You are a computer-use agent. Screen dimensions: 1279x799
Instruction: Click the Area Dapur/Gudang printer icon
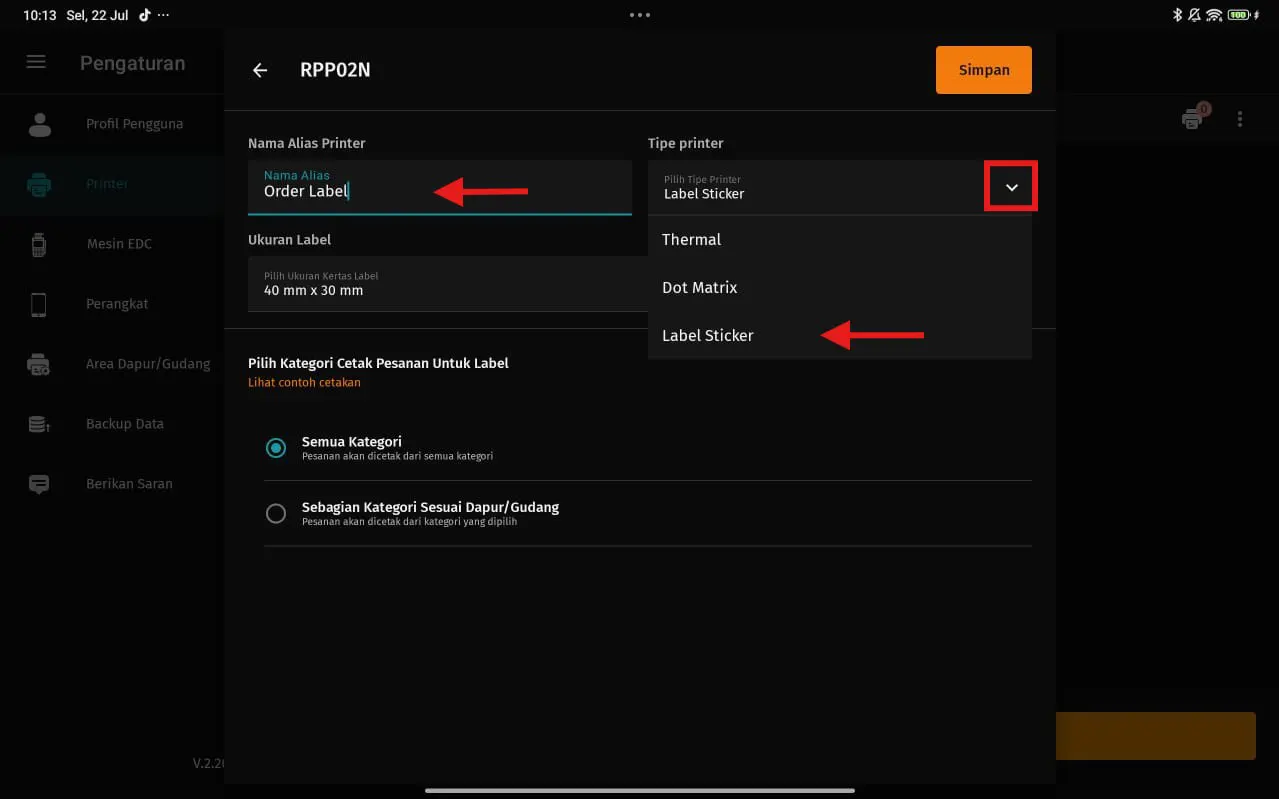click(39, 364)
